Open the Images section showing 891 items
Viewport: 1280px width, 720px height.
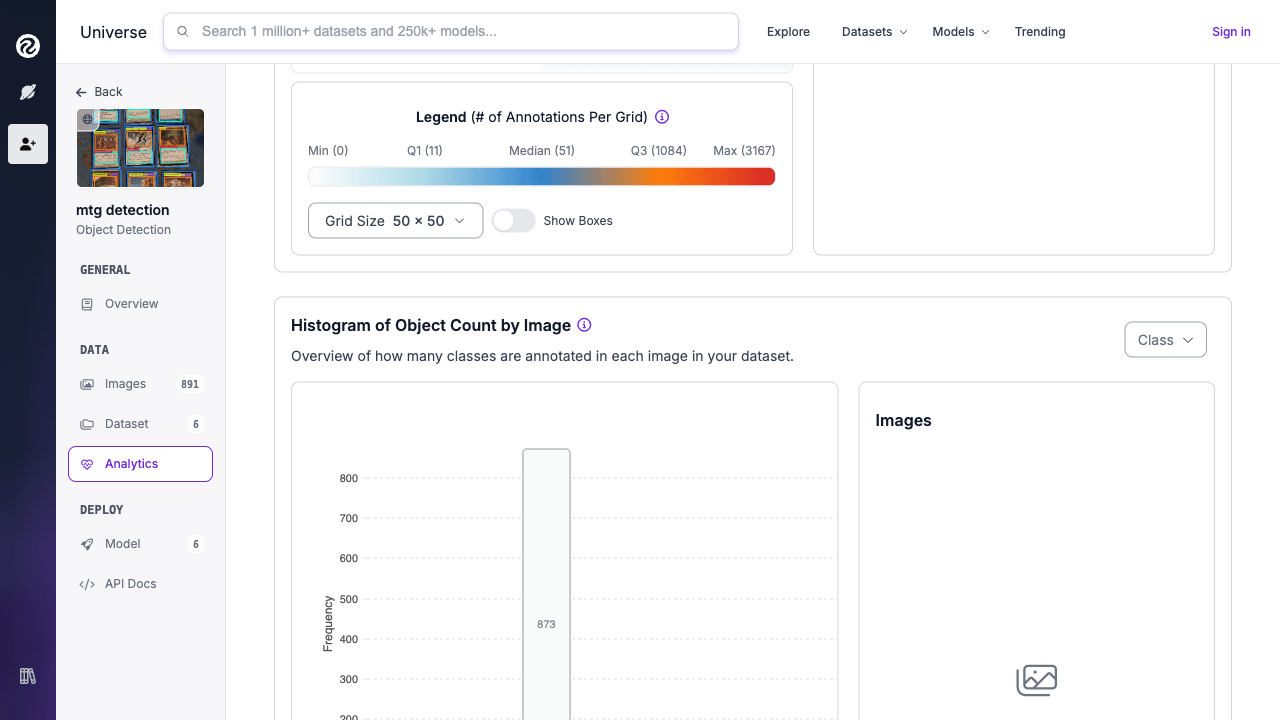[125, 383]
